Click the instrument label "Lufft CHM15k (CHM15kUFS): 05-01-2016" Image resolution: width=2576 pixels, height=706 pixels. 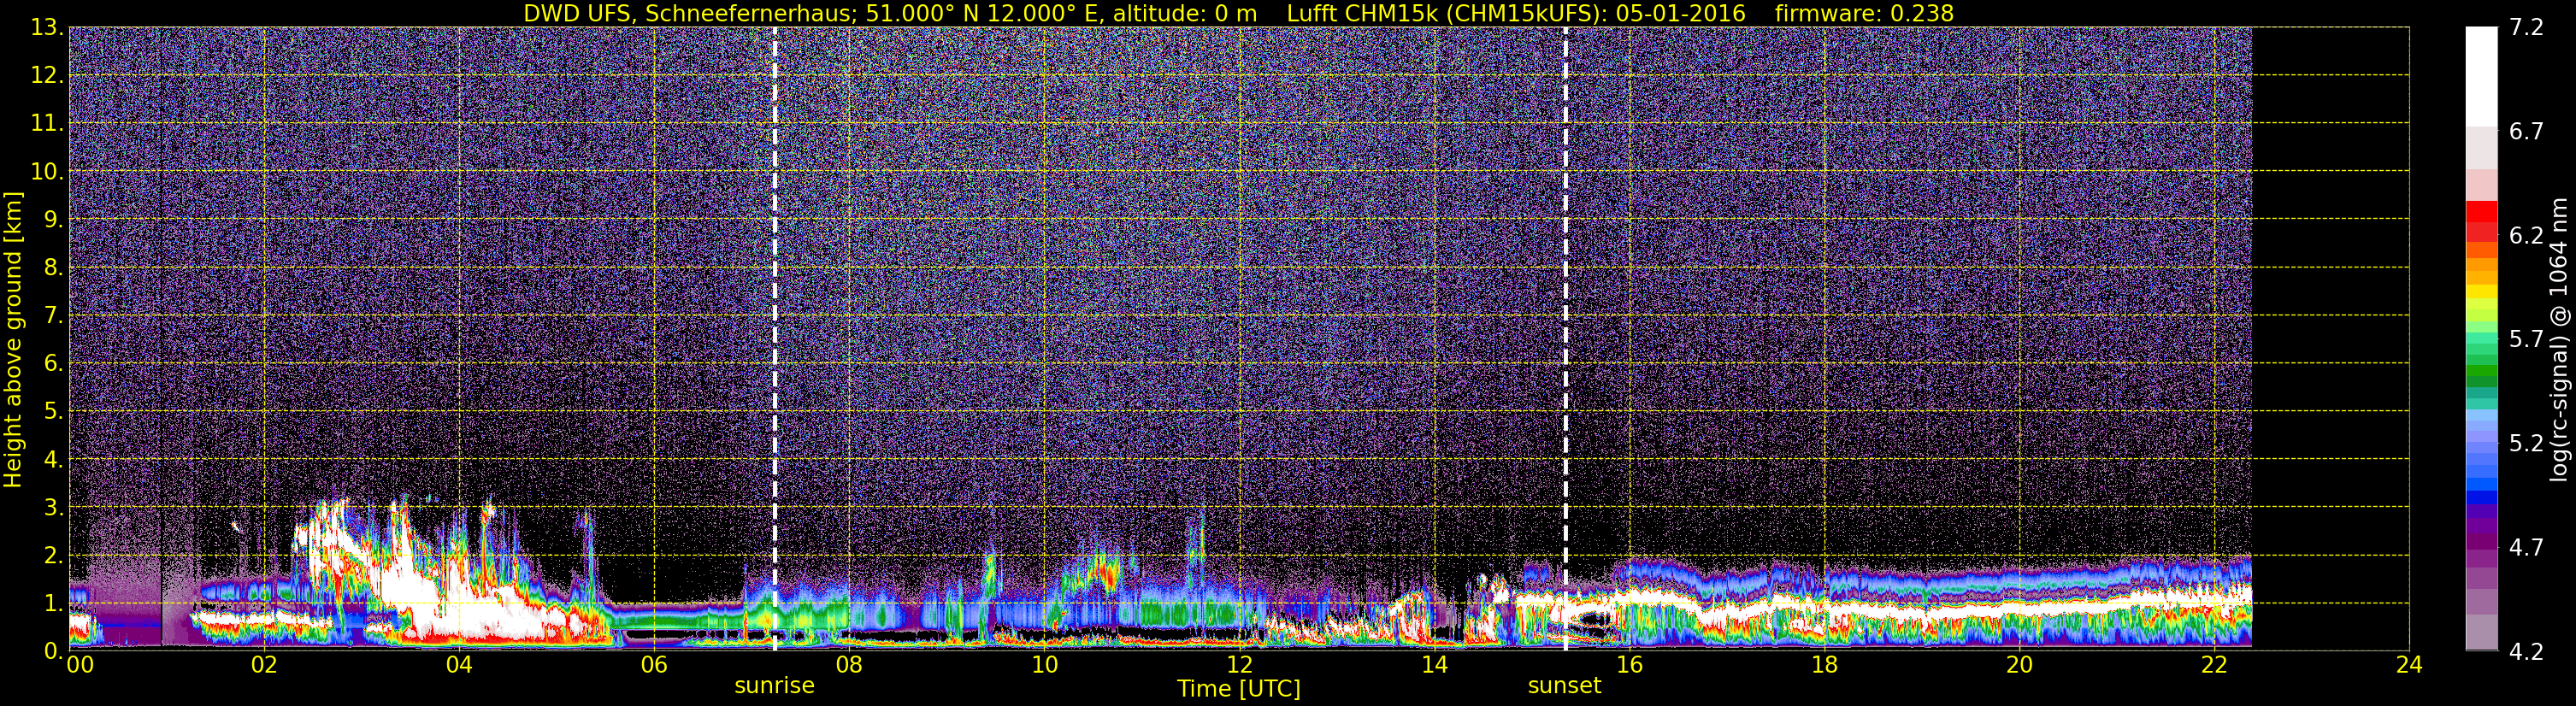click(1516, 13)
